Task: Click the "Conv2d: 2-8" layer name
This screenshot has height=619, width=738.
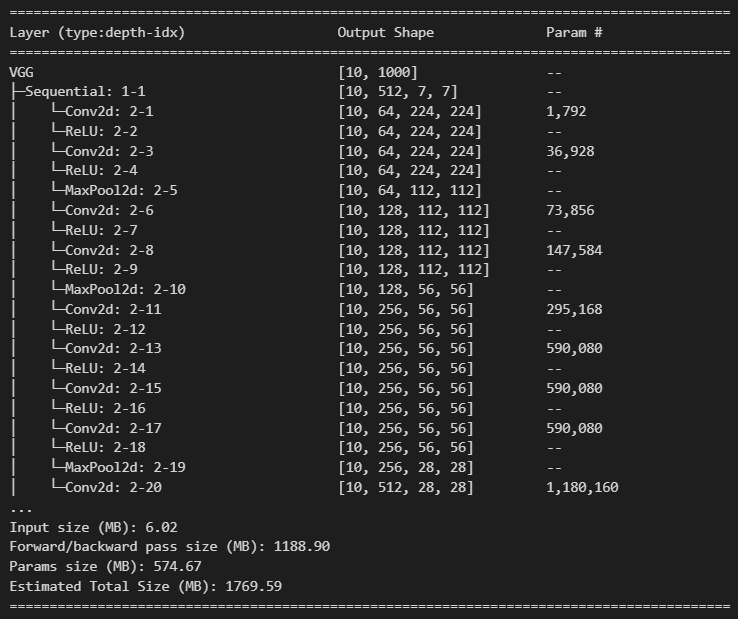Action: [x=109, y=250]
